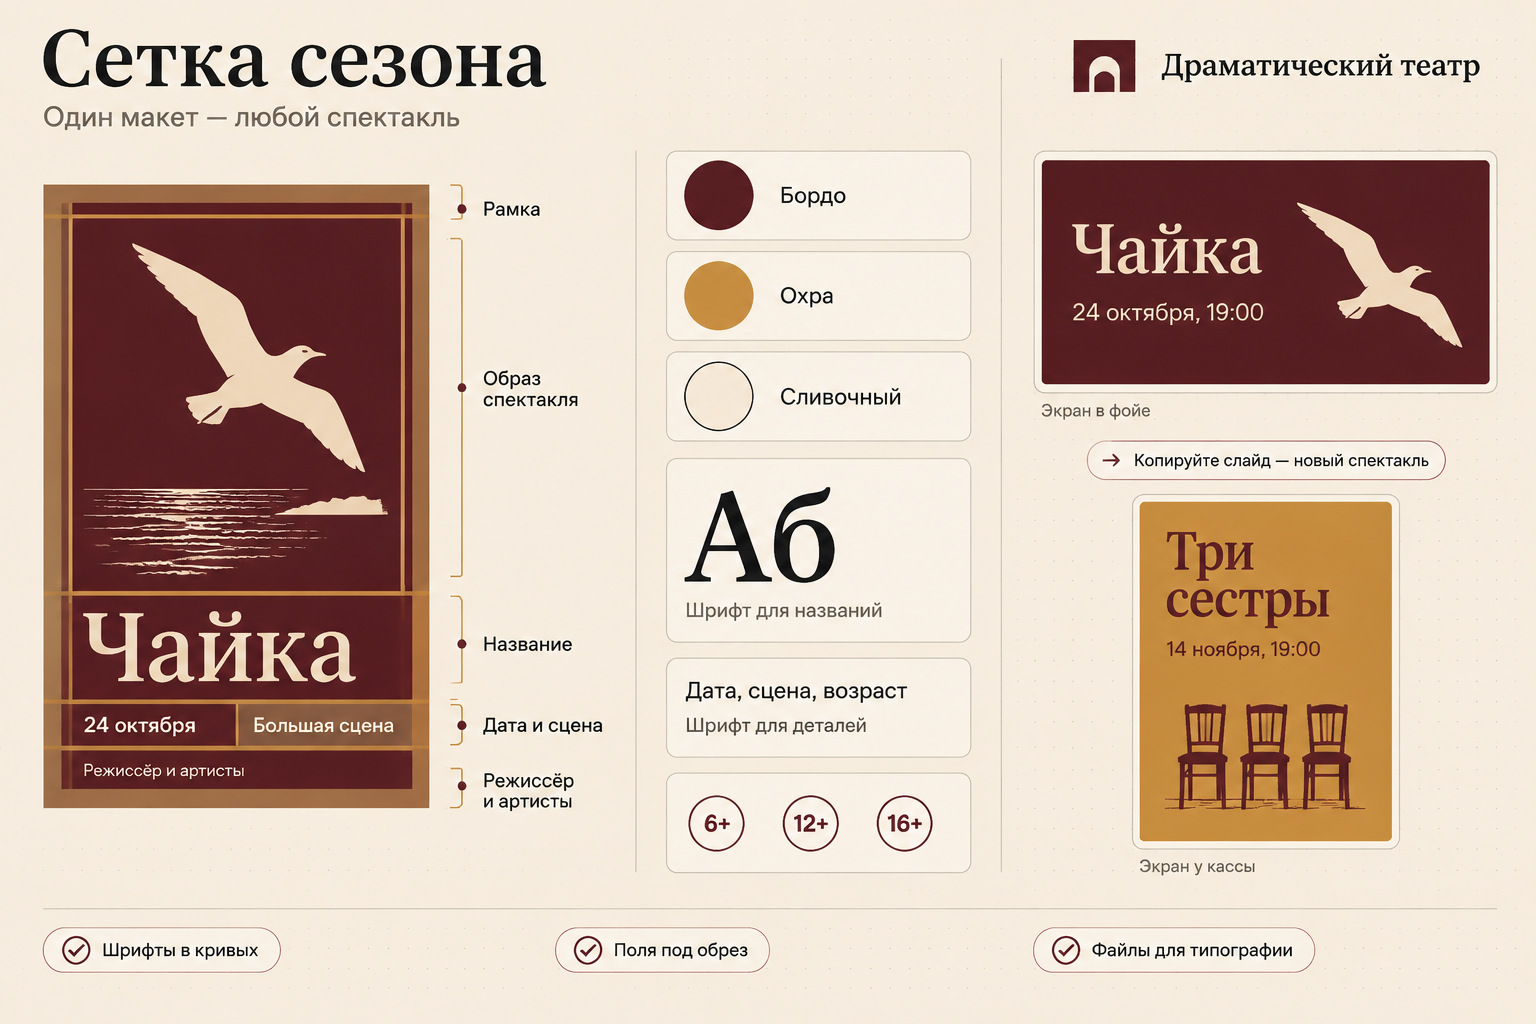Image resolution: width=1536 pixels, height=1024 pixels.
Task: Click the Название annotation label
Action: point(527,644)
